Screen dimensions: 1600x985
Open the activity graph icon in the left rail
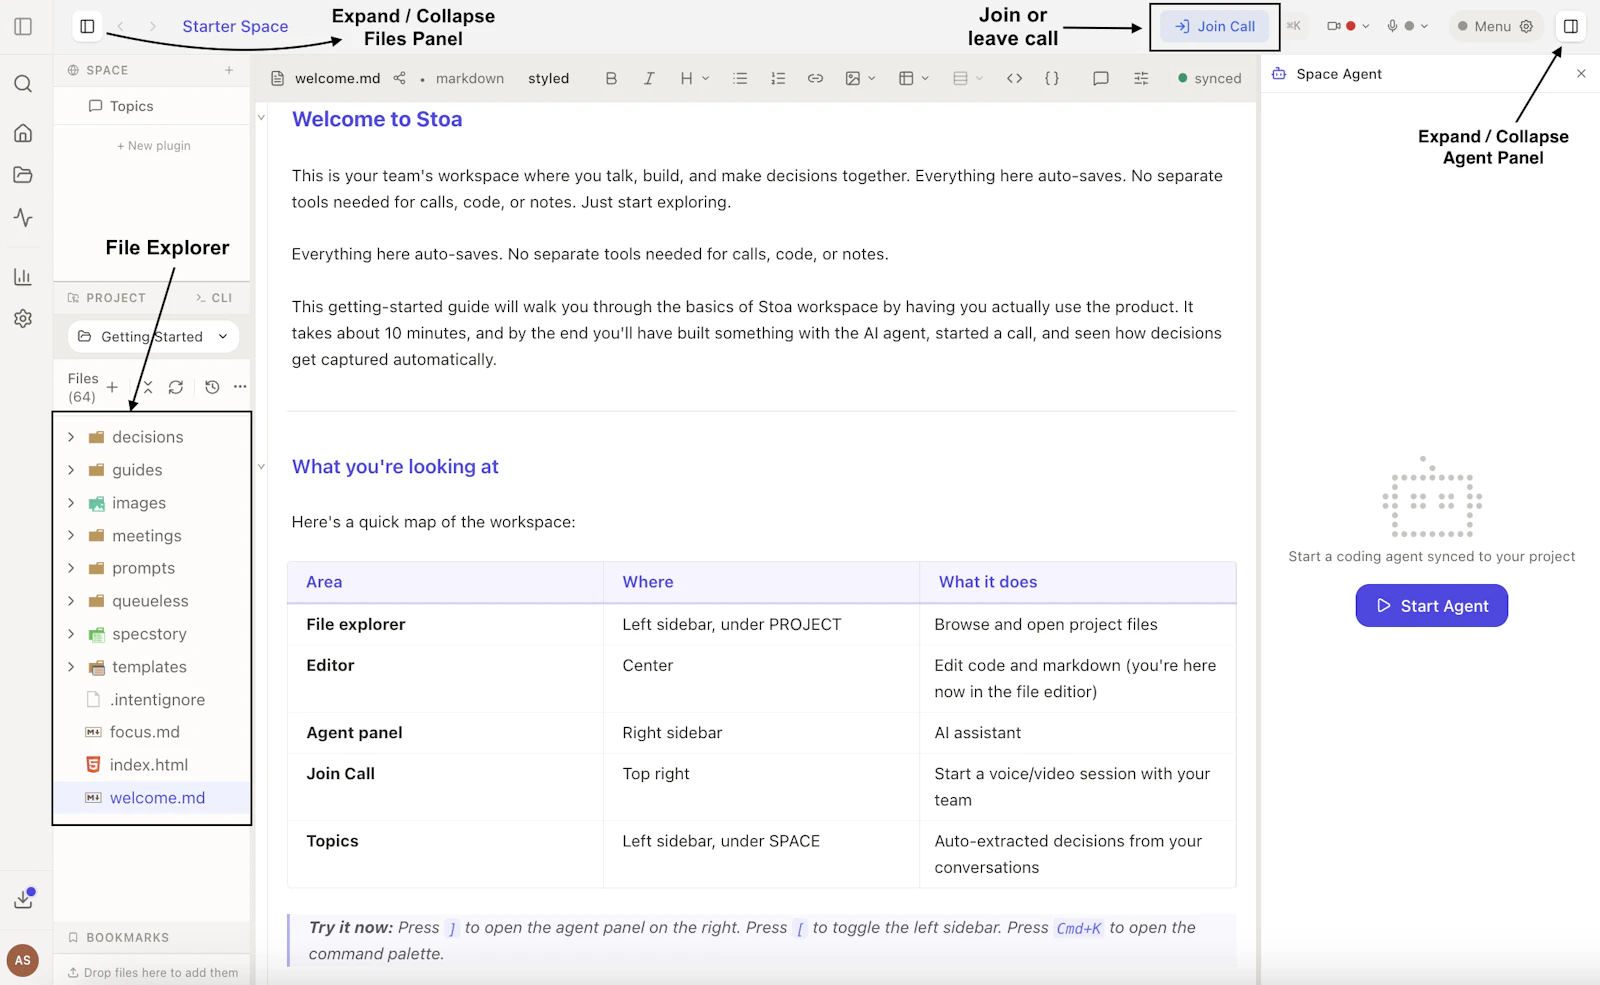[x=22, y=218]
